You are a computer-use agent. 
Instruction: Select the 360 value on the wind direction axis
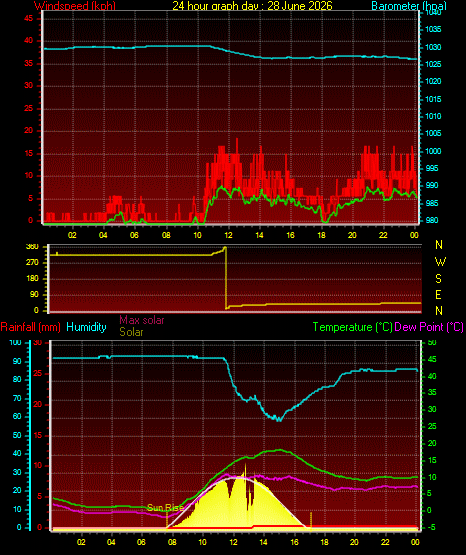[x=32, y=247]
